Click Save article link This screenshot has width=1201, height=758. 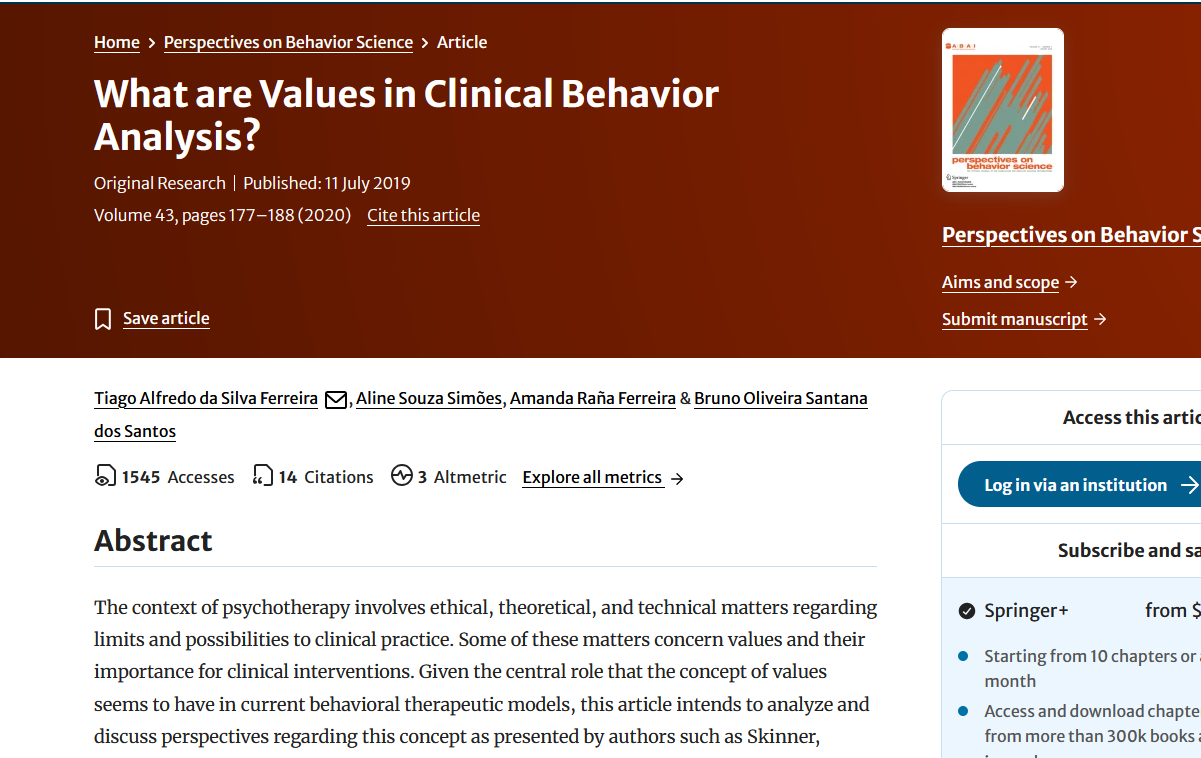166,318
